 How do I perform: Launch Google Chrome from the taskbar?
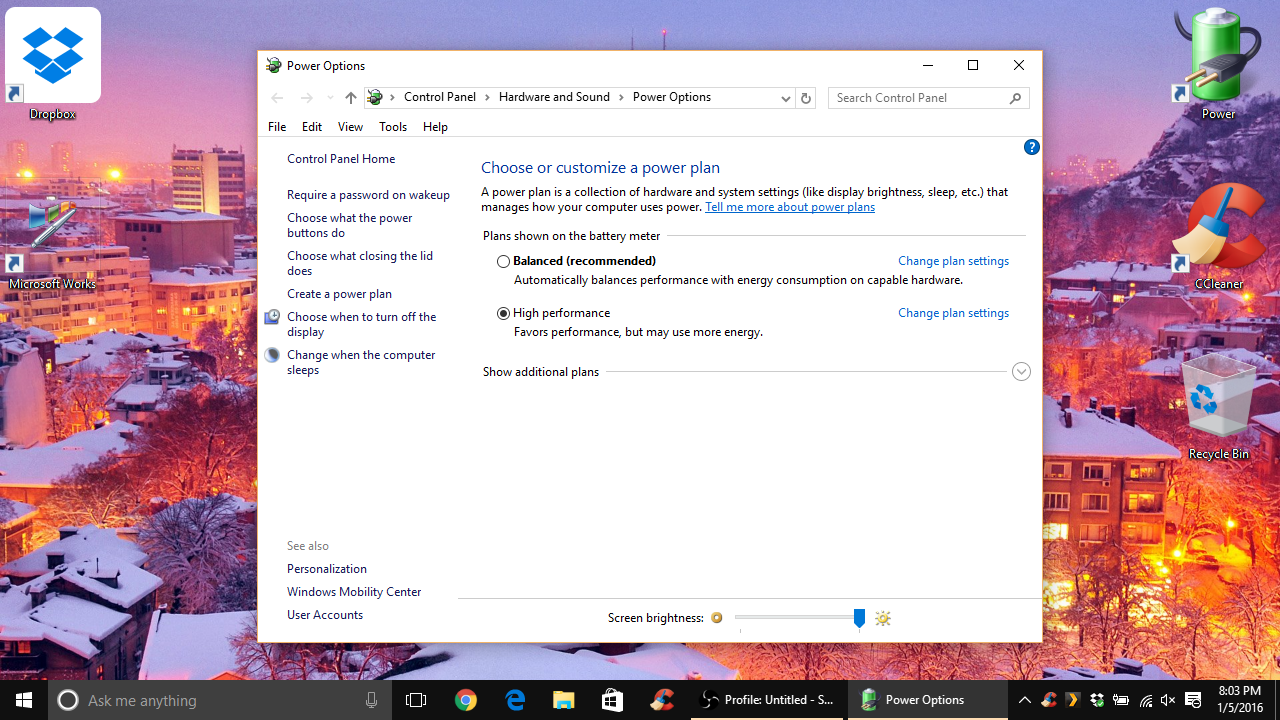pyautogui.click(x=465, y=700)
